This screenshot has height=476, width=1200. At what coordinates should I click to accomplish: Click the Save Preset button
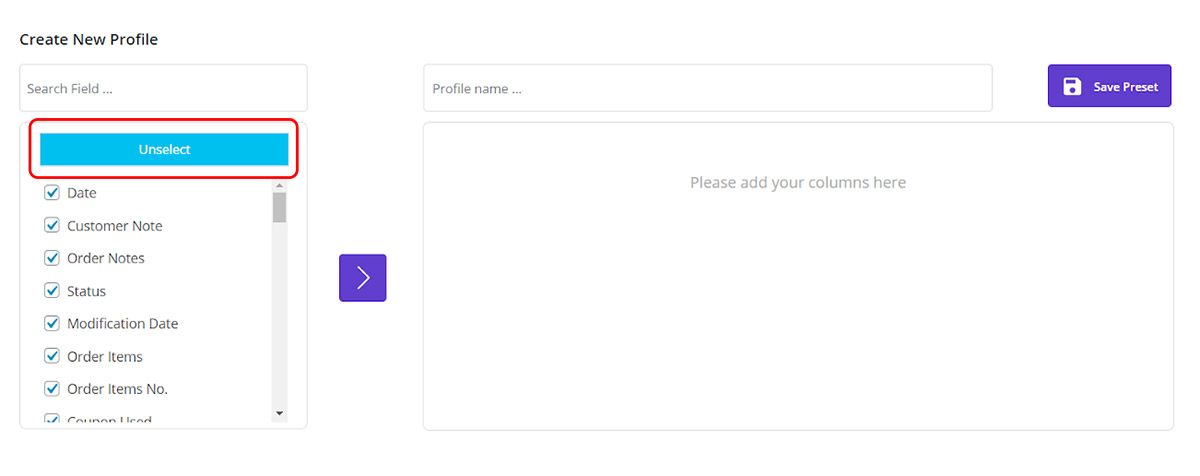(1109, 87)
